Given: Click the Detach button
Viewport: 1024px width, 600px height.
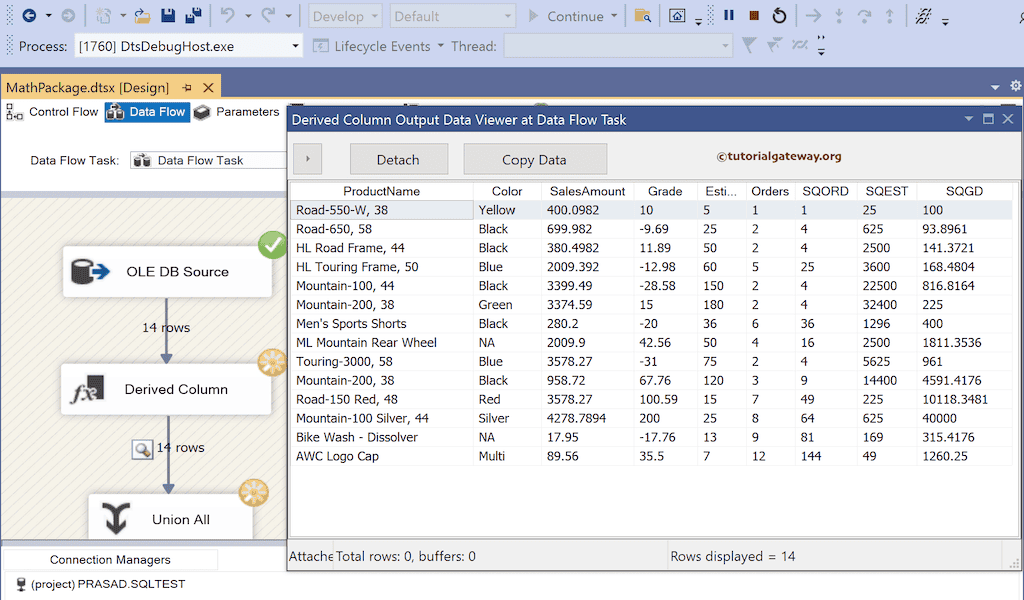Looking at the screenshot, I should point(399,158).
